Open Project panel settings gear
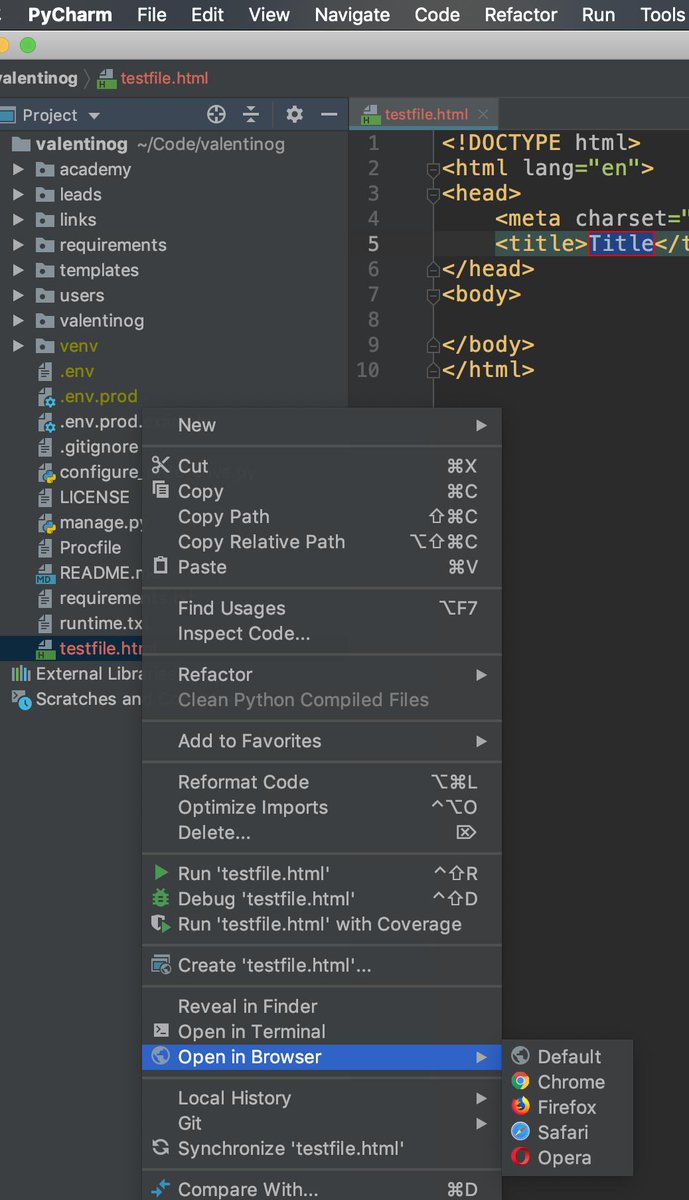This screenshot has height=1200, width=689. (294, 115)
